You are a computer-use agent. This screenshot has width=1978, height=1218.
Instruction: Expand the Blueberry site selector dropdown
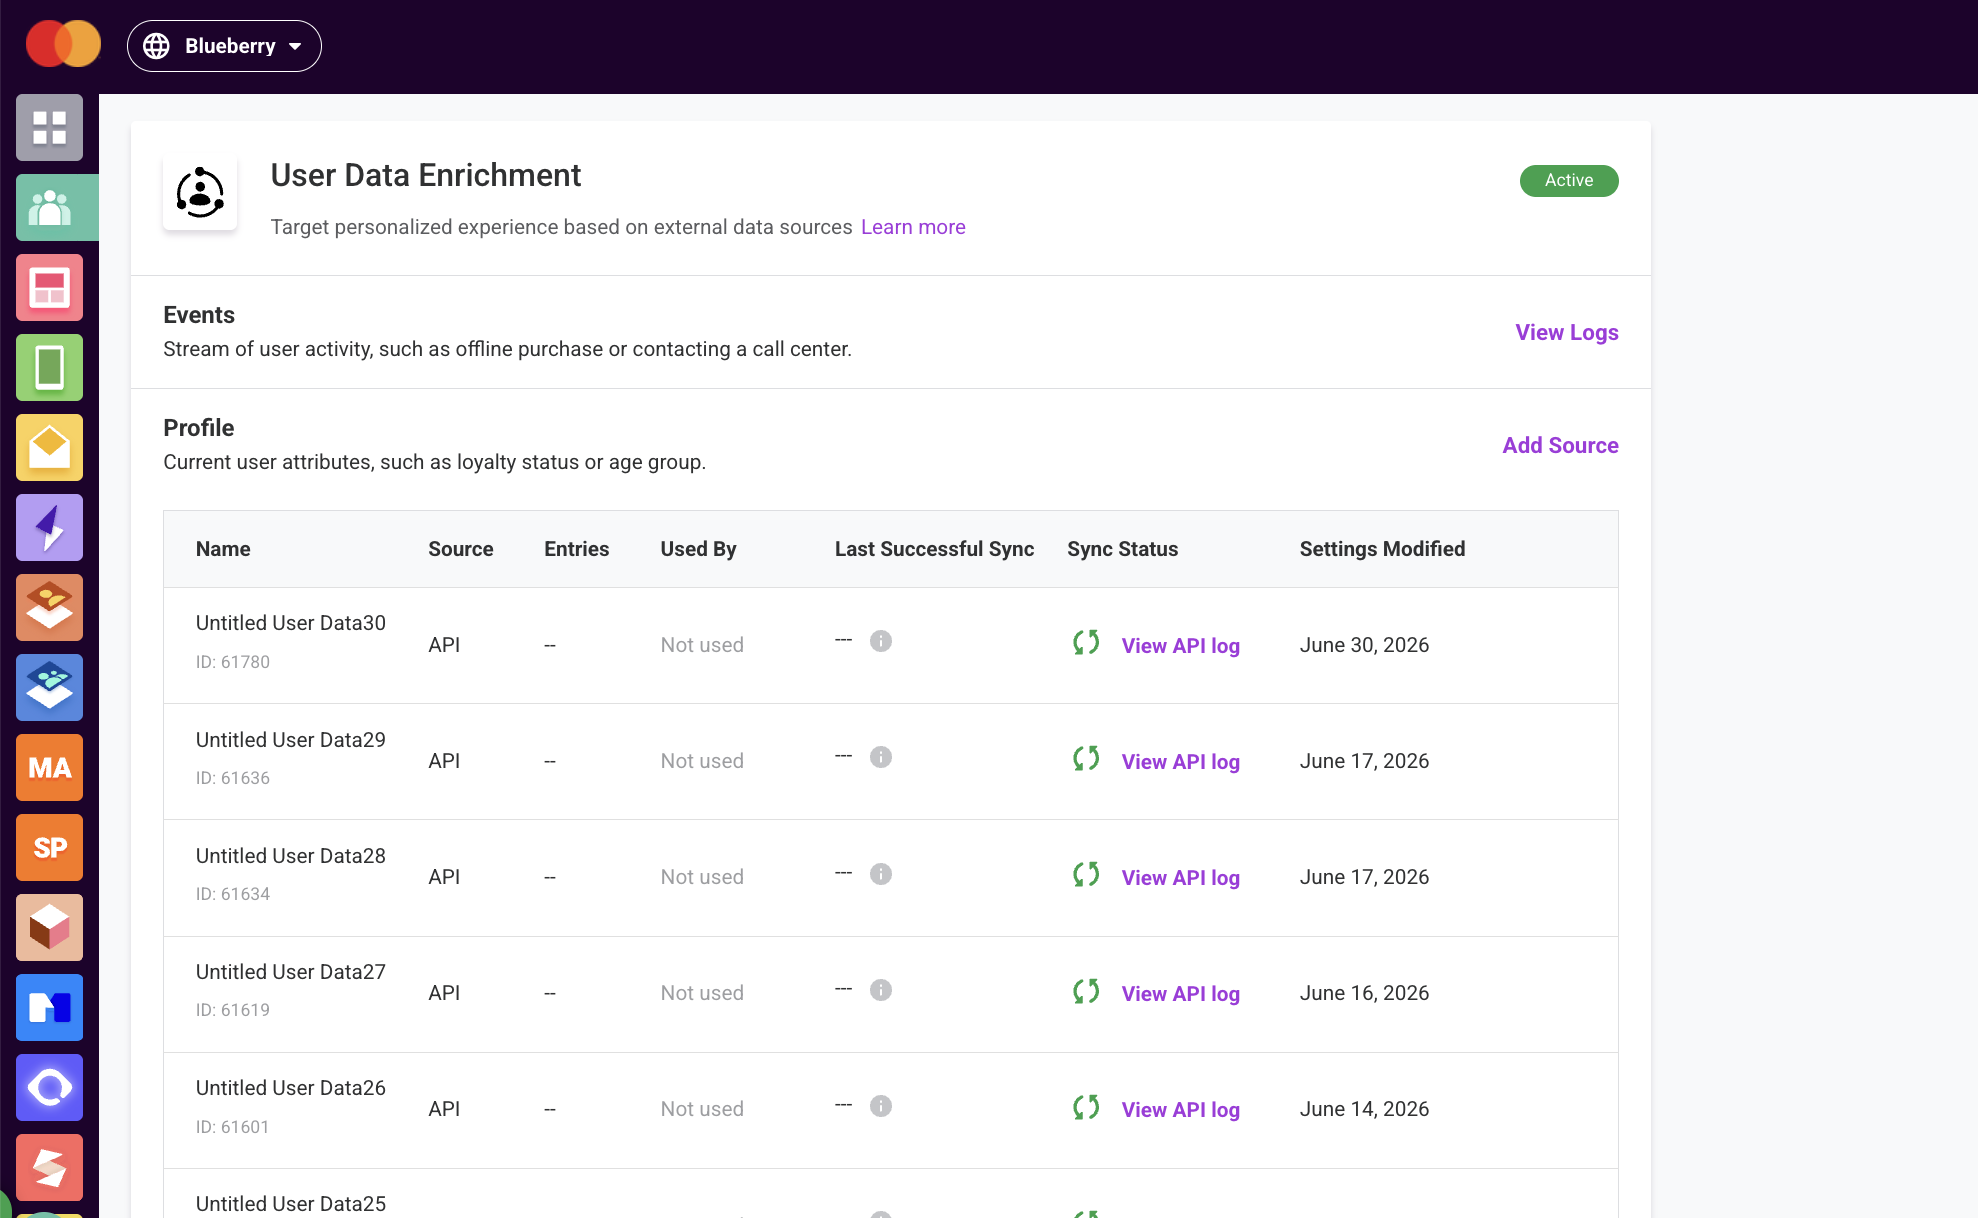224,46
